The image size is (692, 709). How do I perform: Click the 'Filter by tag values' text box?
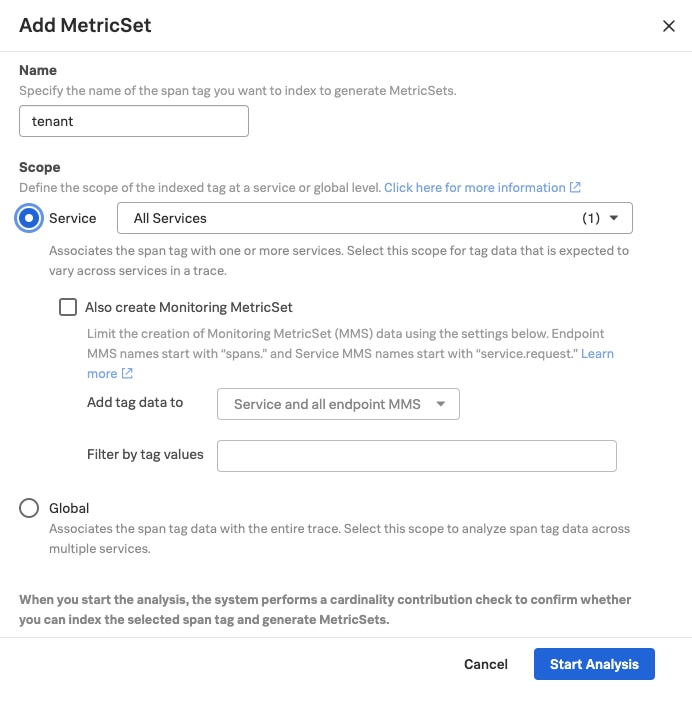416,455
